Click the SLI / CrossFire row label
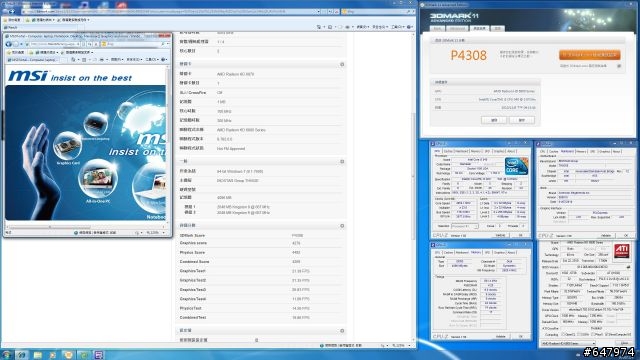Image resolution: width=640 pixels, height=360 pixels. tap(192, 93)
